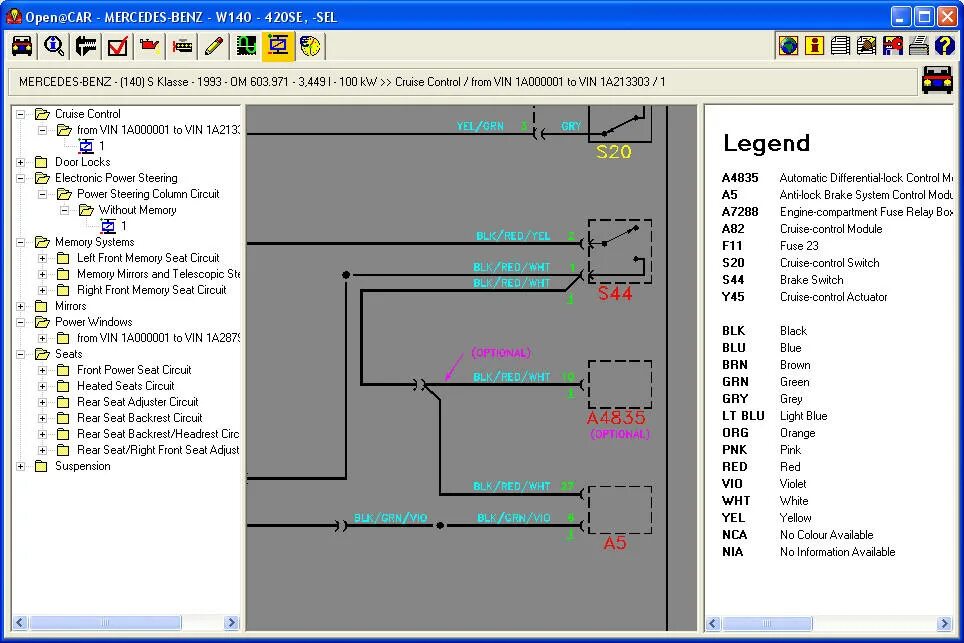The image size is (964, 643).
Task: Click the yellow information icon
Action: 814,45
